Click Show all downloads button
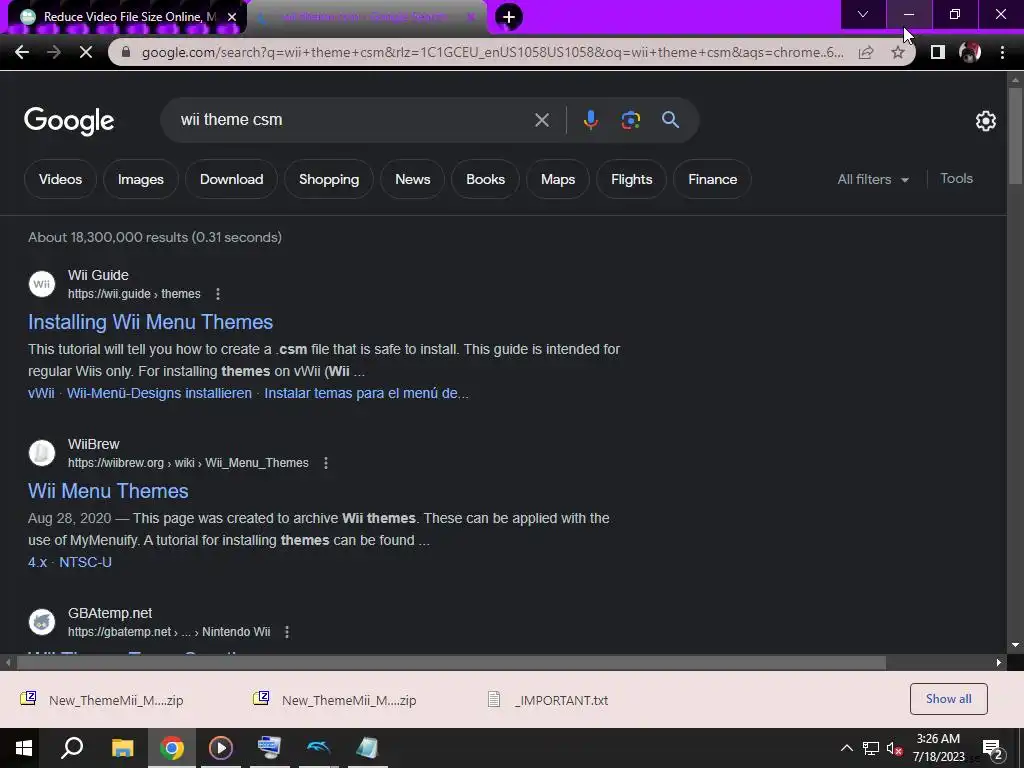Image resolution: width=1024 pixels, height=768 pixels. pyautogui.click(x=948, y=699)
